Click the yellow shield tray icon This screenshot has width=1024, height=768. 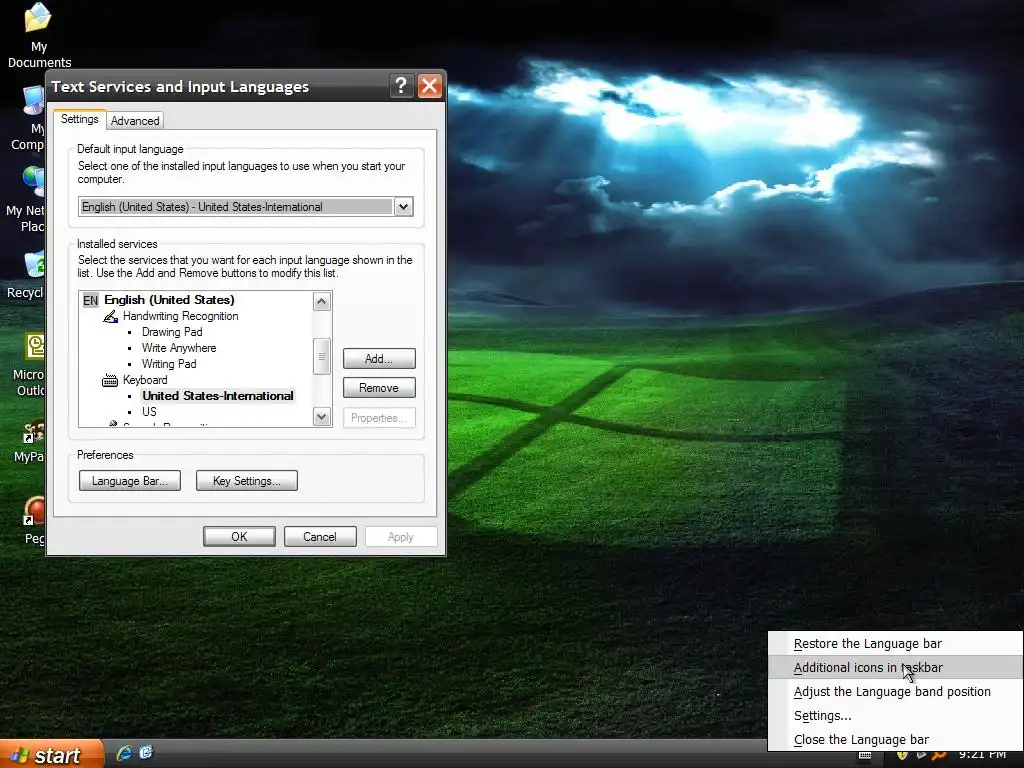(902, 756)
